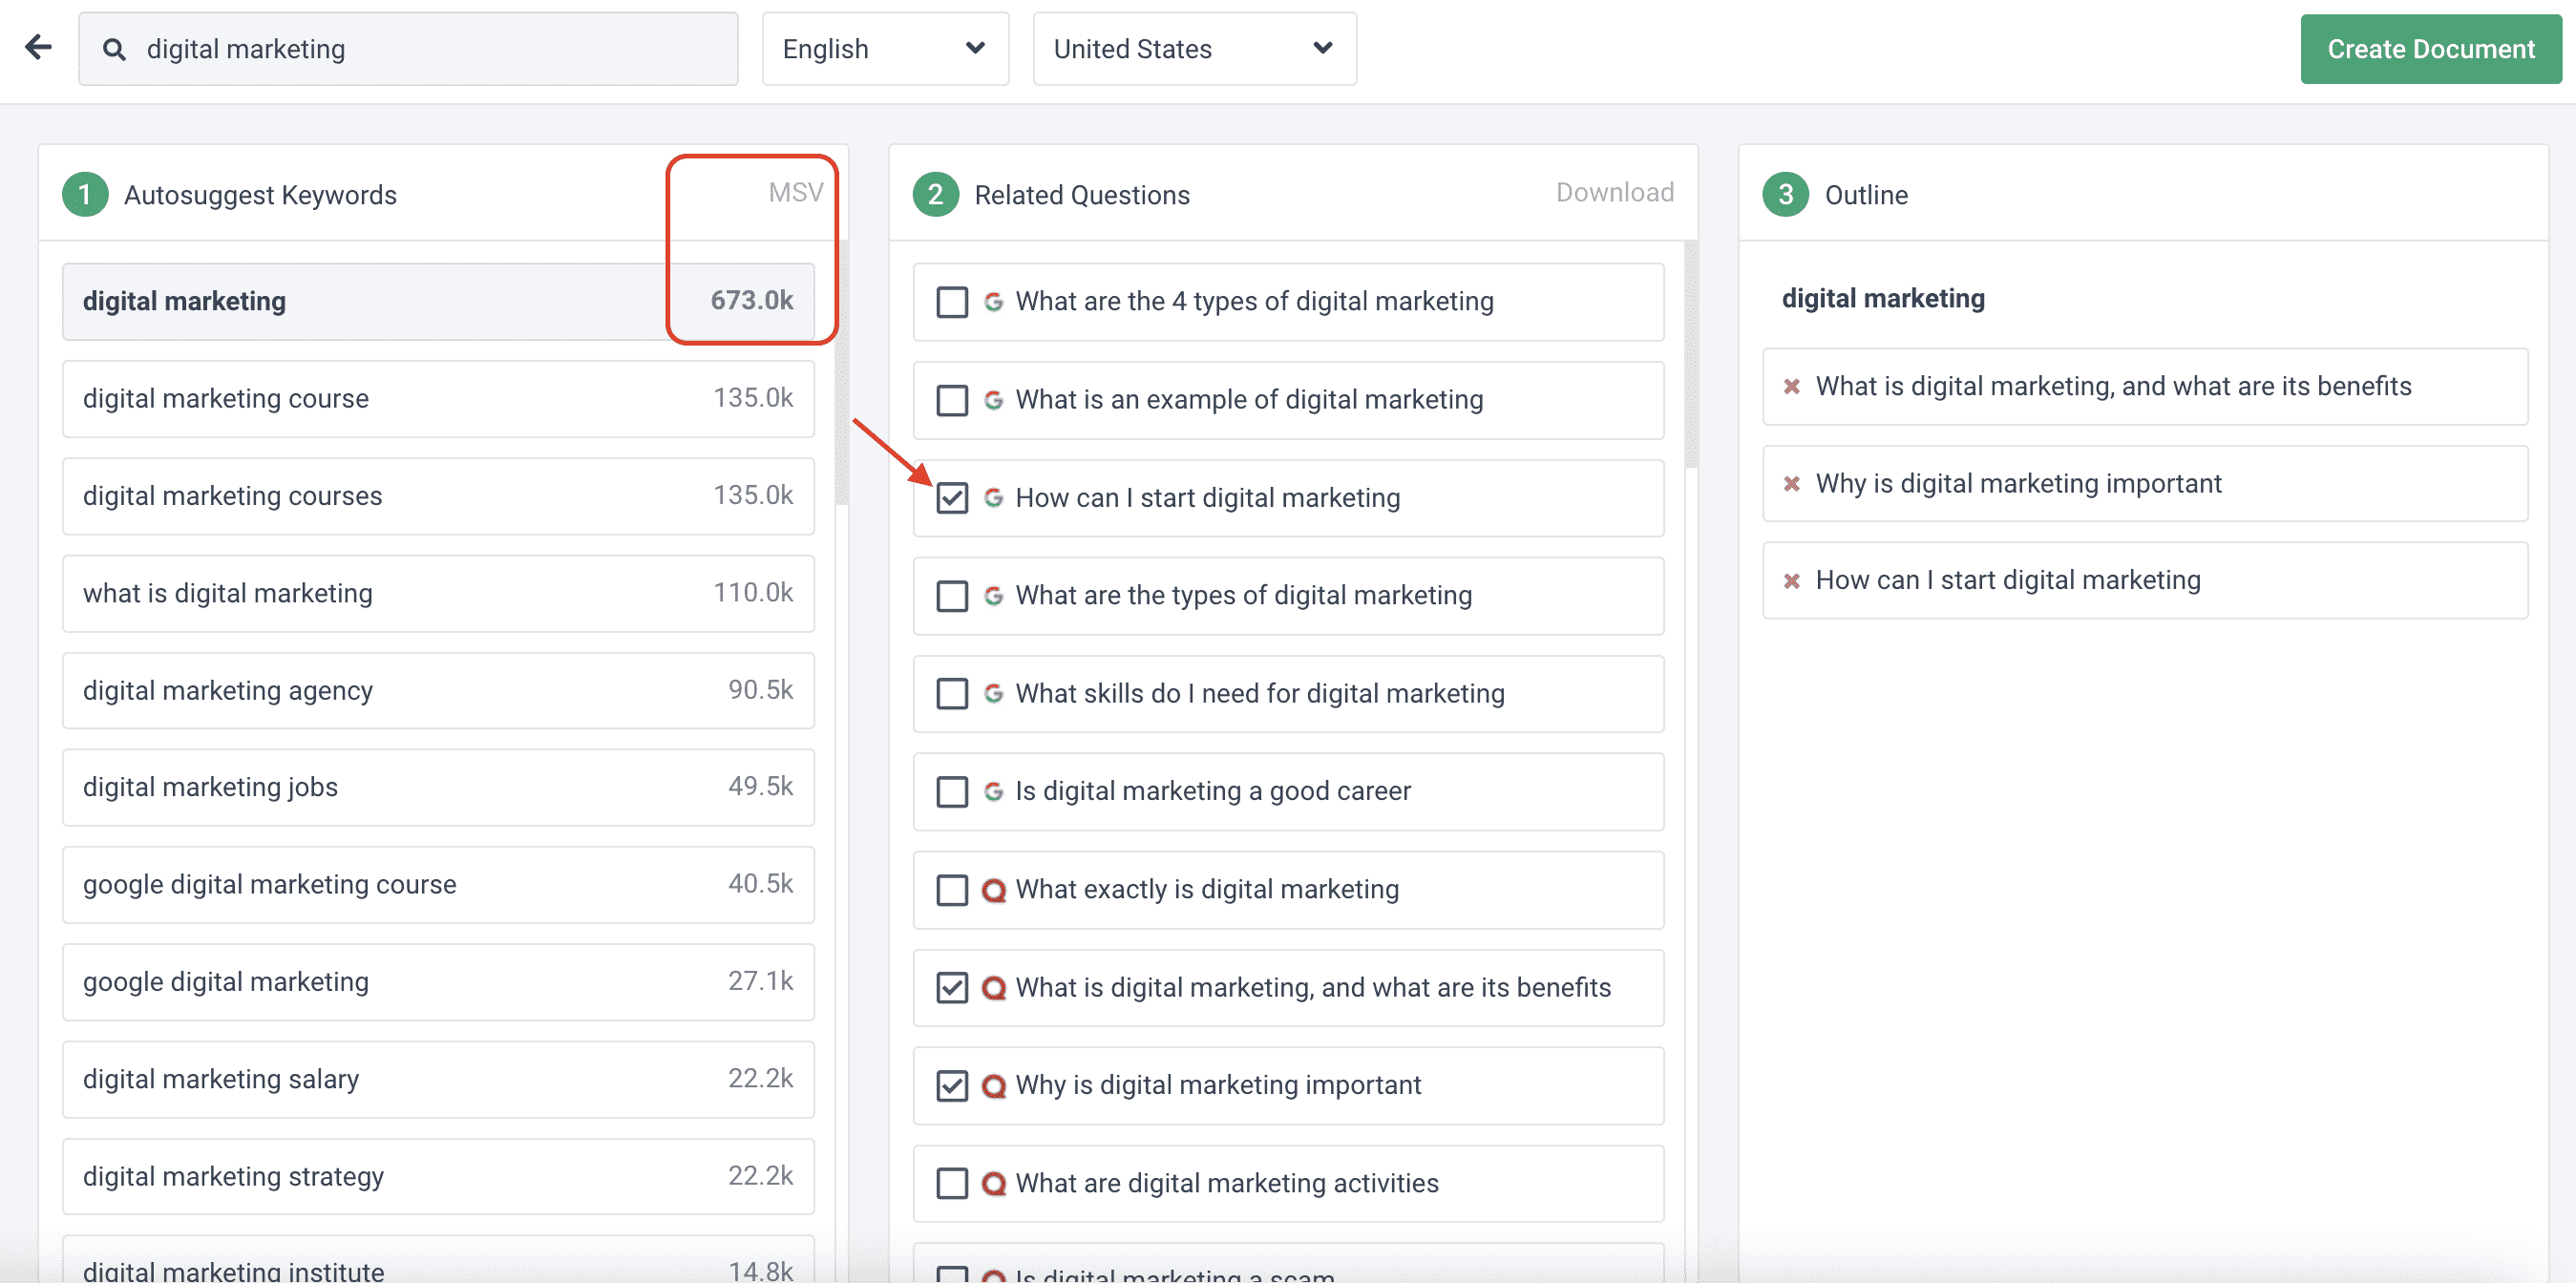This screenshot has width=2576, height=1283.
Task: Click the digital marketing search field
Action: click(x=408, y=49)
